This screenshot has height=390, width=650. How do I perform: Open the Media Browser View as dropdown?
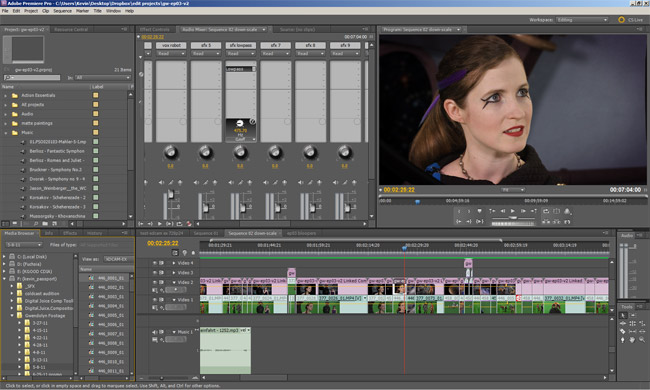click(118, 259)
